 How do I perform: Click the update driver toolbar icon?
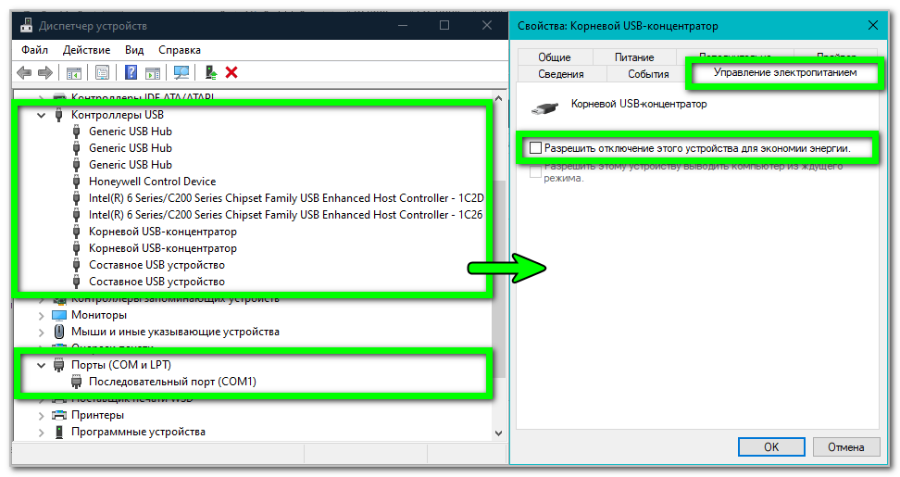point(210,72)
